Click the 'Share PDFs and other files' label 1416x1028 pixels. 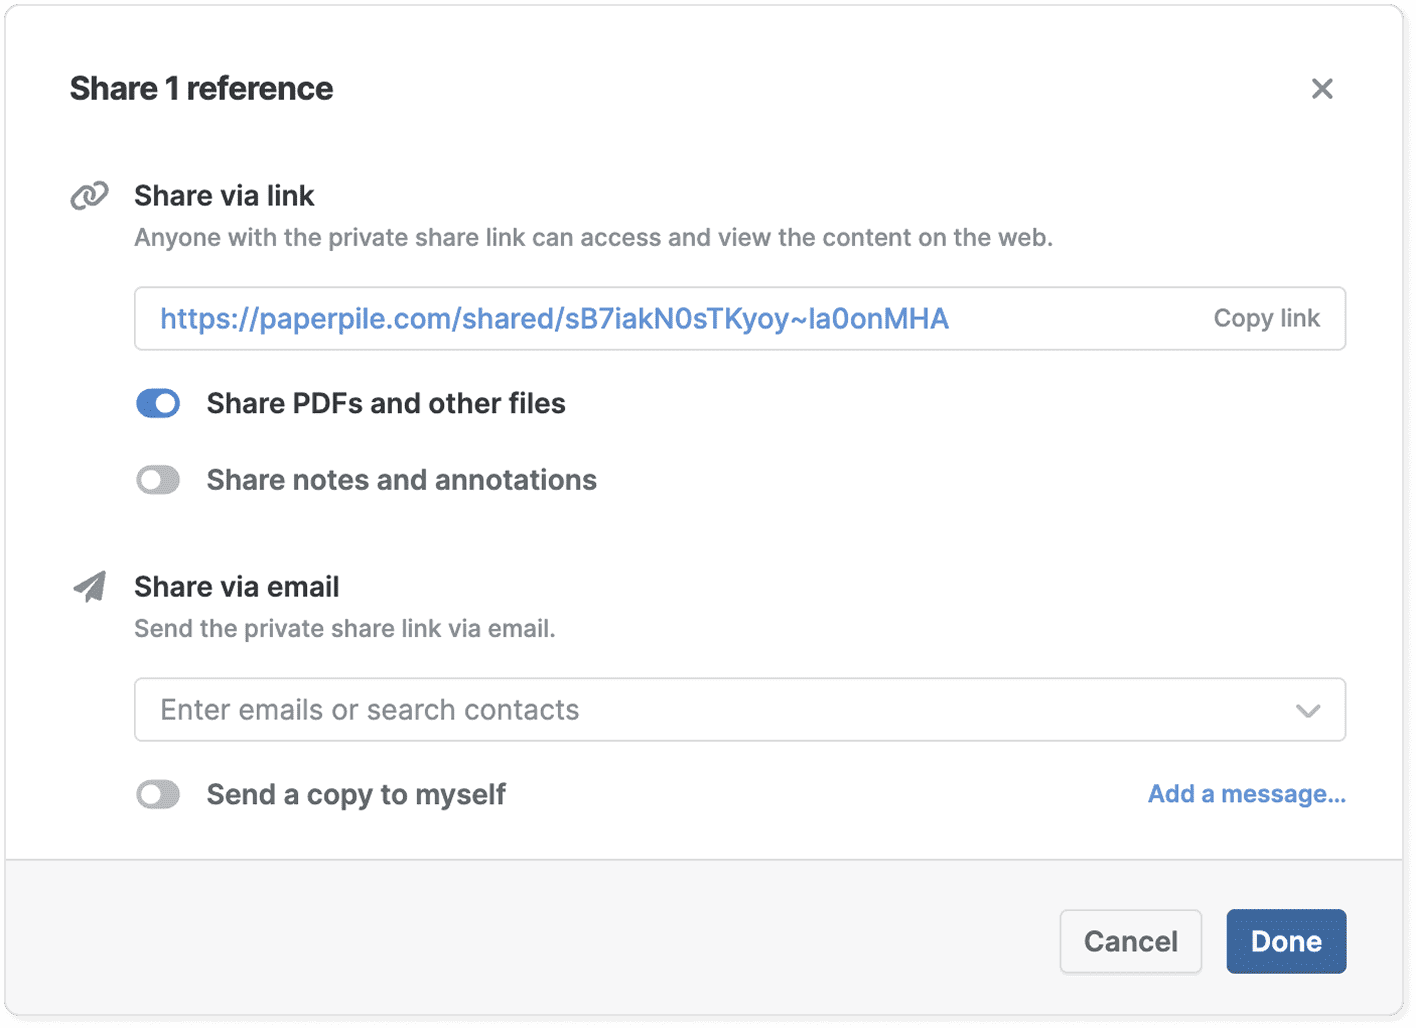[x=386, y=404]
